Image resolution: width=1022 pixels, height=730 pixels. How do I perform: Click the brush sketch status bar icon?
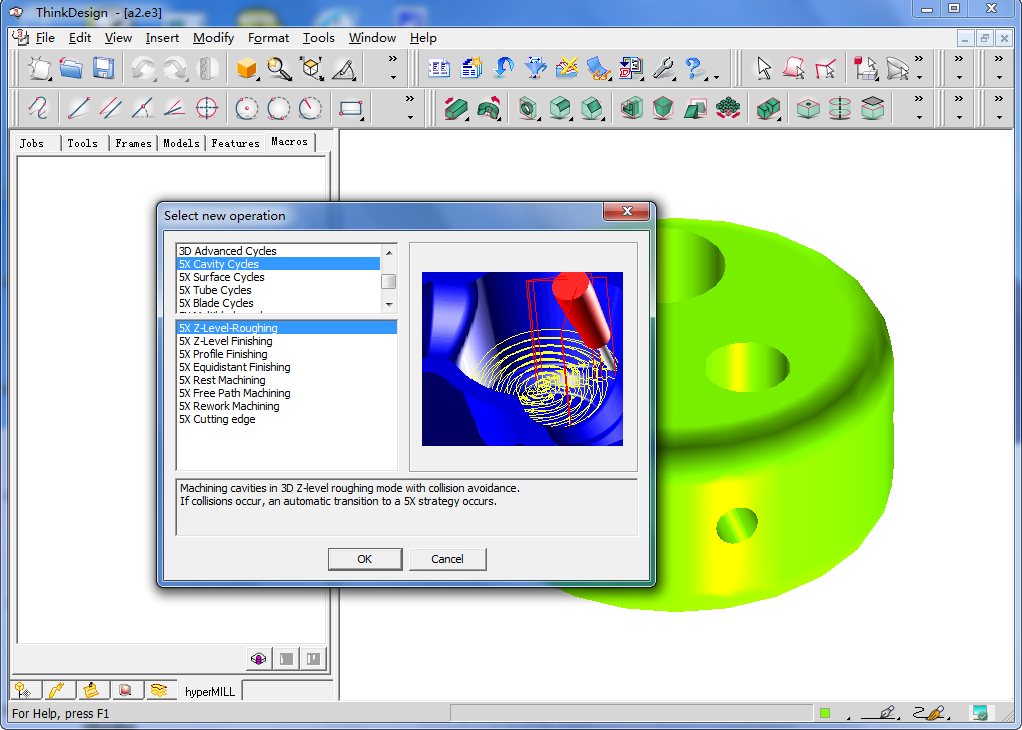pos(929,712)
